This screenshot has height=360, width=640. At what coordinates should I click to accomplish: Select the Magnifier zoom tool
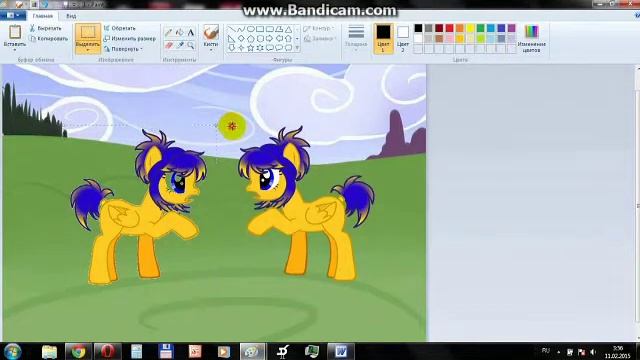(191, 45)
